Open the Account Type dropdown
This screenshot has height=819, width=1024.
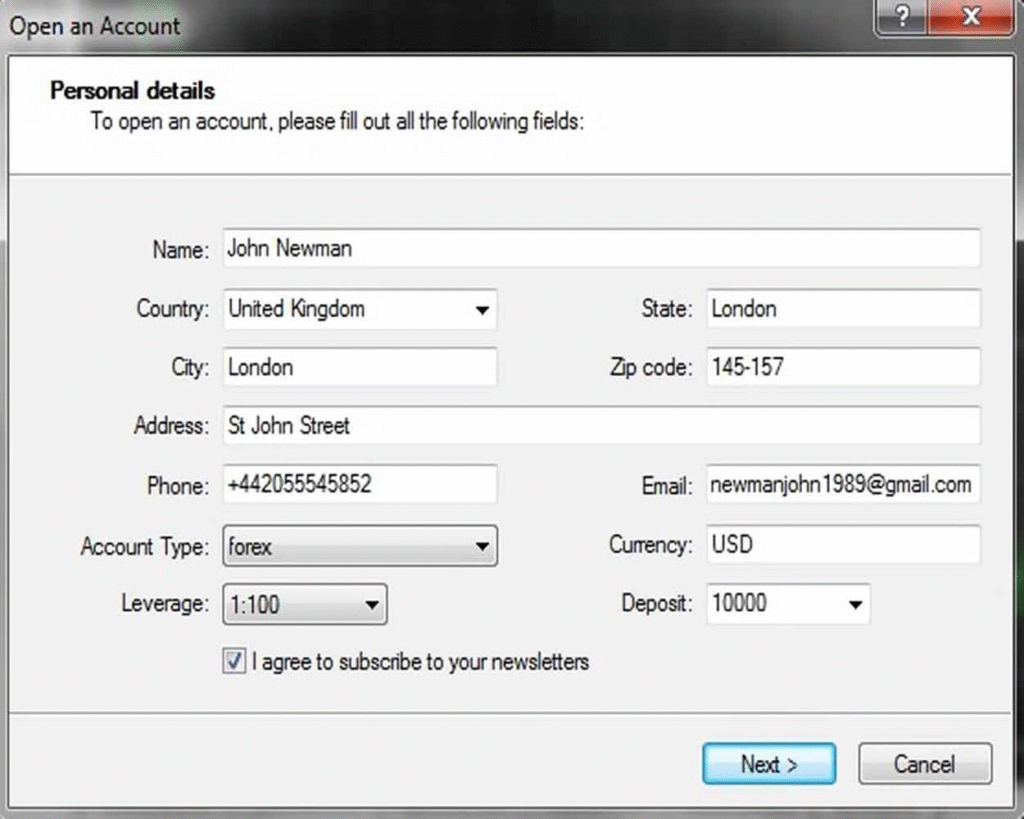[x=360, y=547]
